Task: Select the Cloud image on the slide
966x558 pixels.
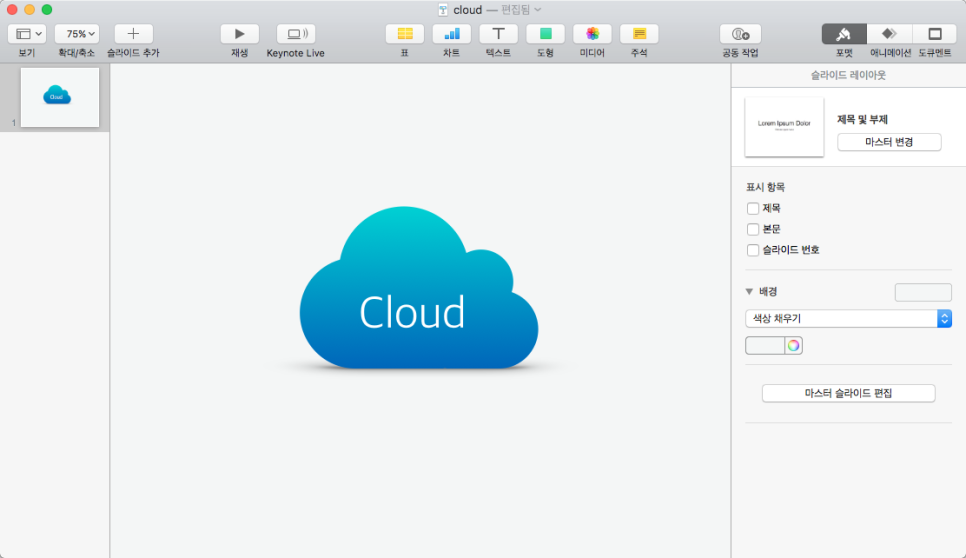Action: (419, 289)
